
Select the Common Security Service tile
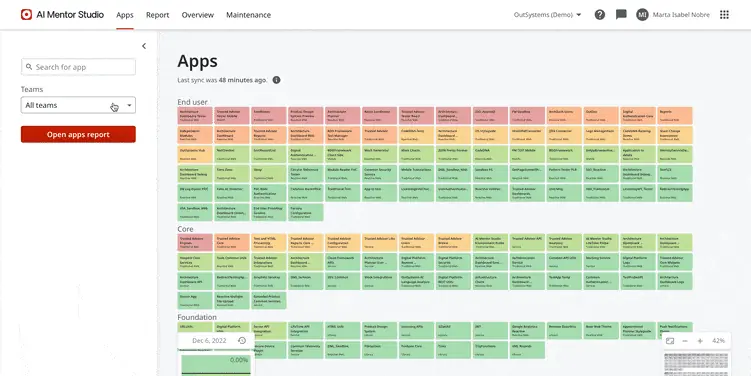click(379, 174)
